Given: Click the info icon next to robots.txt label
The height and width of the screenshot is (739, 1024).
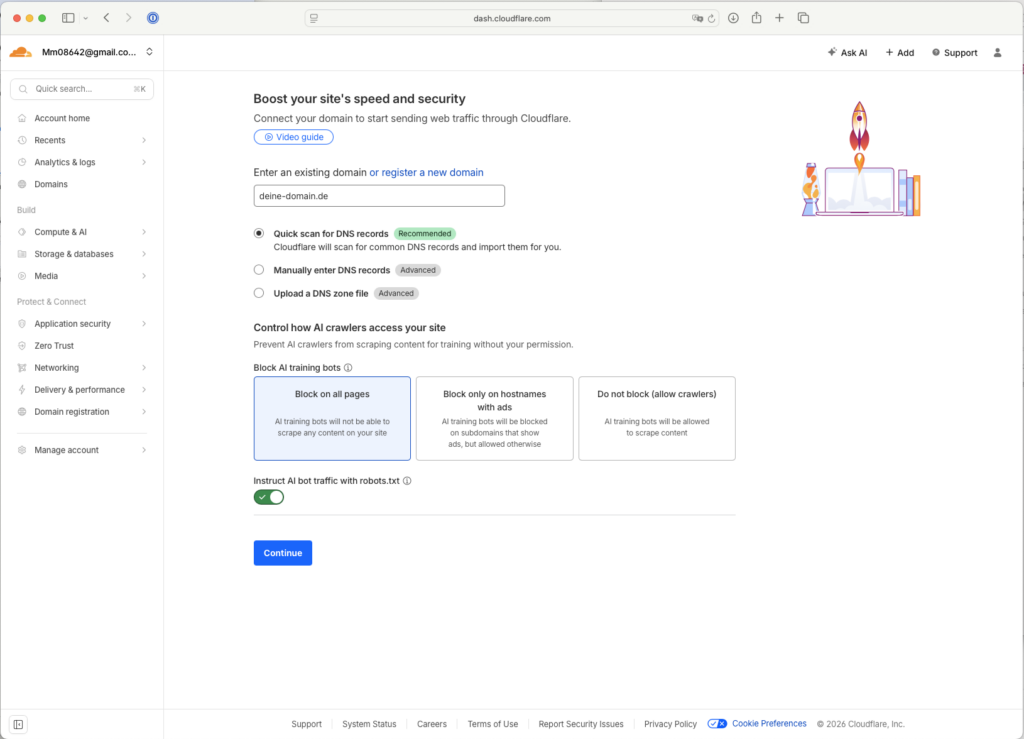Looking at the screenshot, I should tap(407, 481).
